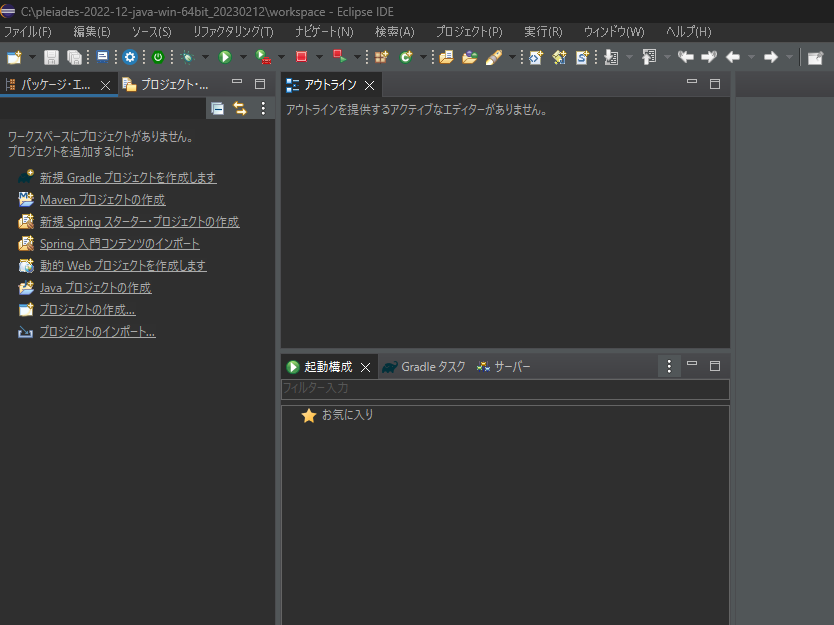This screenshot has width=834, height=625.
Task: Start a Debug session with the bug icon
Action: tap(186, 57)
